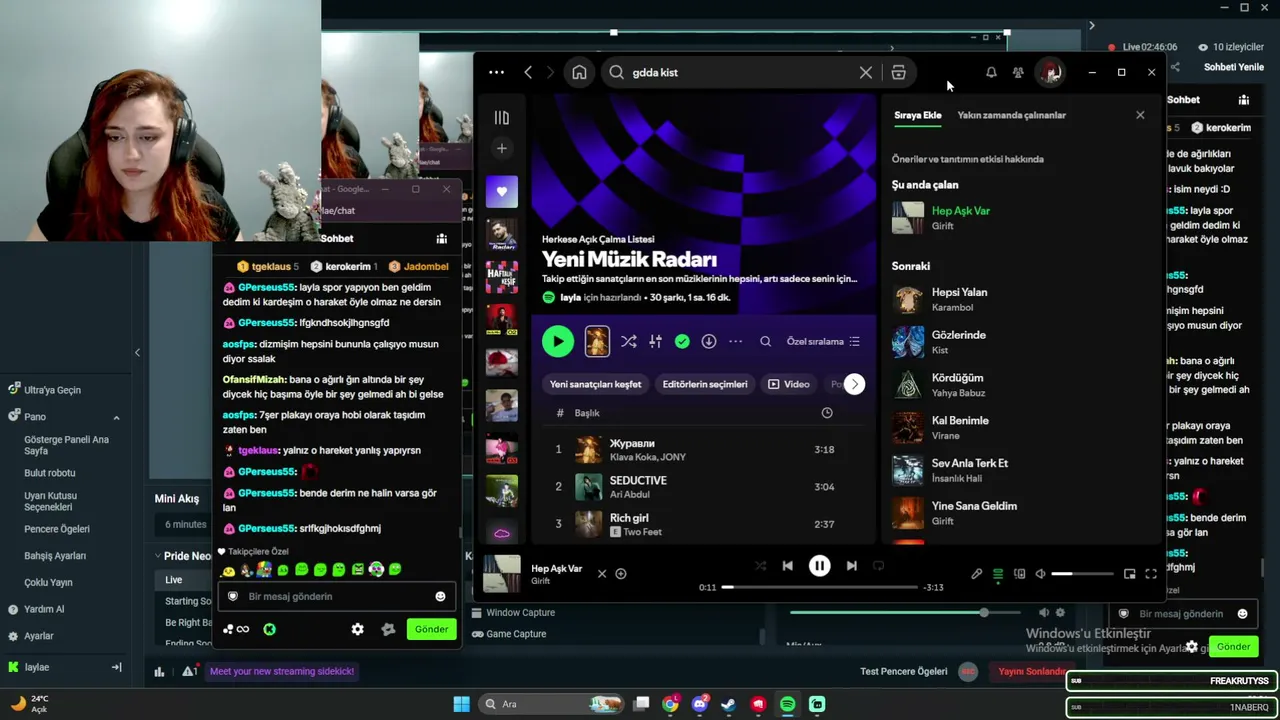Toggle the Spotify queue view
This screenshot has width=1280, height=720.
998,574
